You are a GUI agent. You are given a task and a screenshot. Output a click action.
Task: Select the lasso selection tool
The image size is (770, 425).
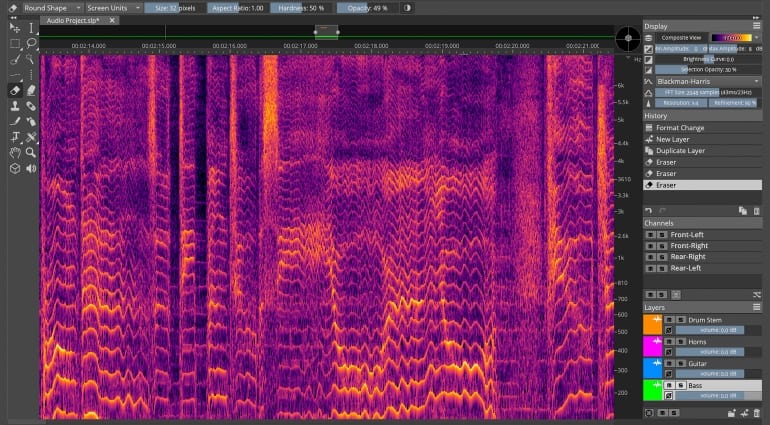[31, 44]
